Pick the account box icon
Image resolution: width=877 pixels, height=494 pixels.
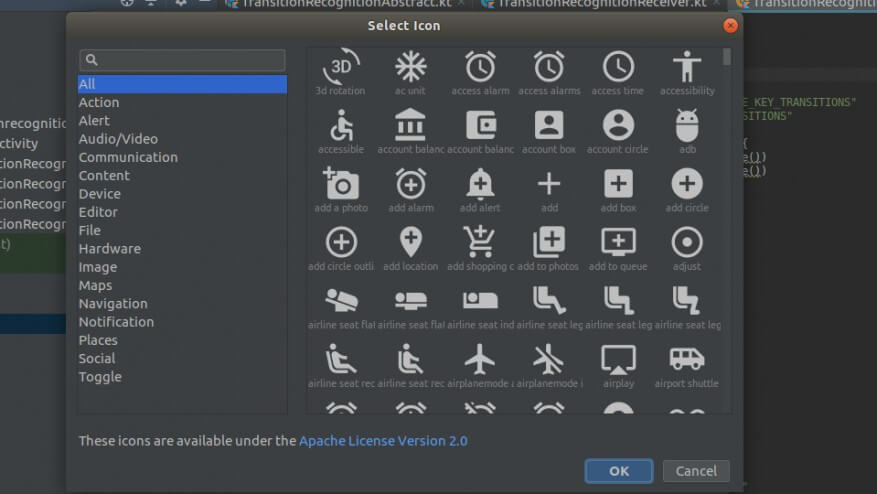click(549, 125)
